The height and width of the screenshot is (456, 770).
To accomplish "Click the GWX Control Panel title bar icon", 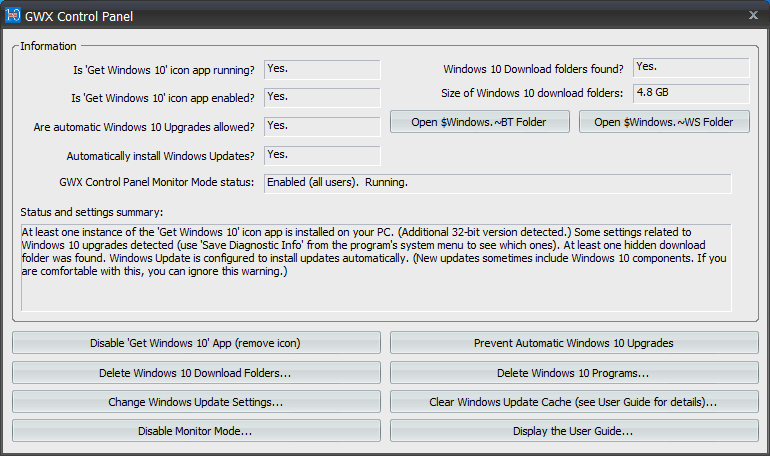I will tap(14, 16).
